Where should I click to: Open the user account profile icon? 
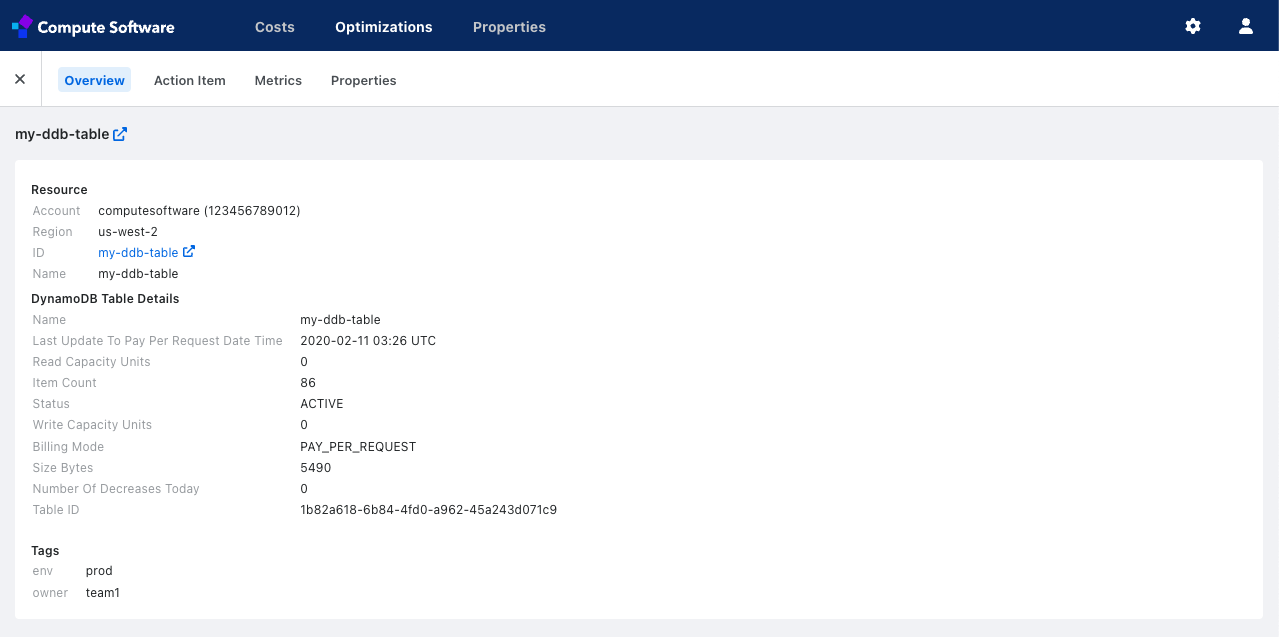click(1246, 27)
